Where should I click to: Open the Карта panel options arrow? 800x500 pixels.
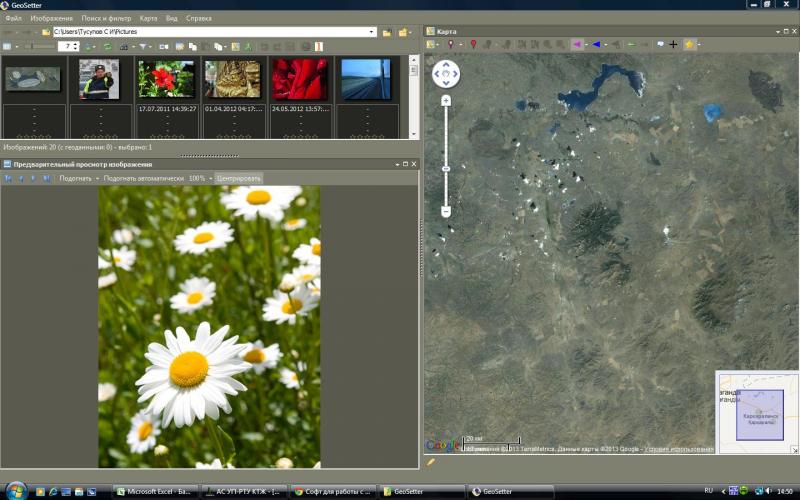coord(778,32)
